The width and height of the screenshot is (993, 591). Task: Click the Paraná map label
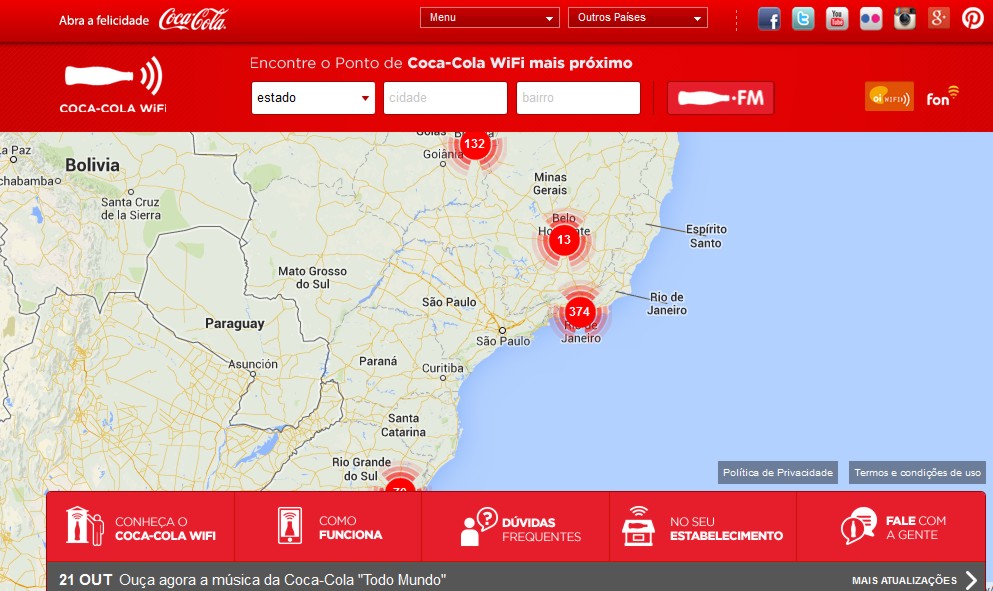tap(378, 361)
